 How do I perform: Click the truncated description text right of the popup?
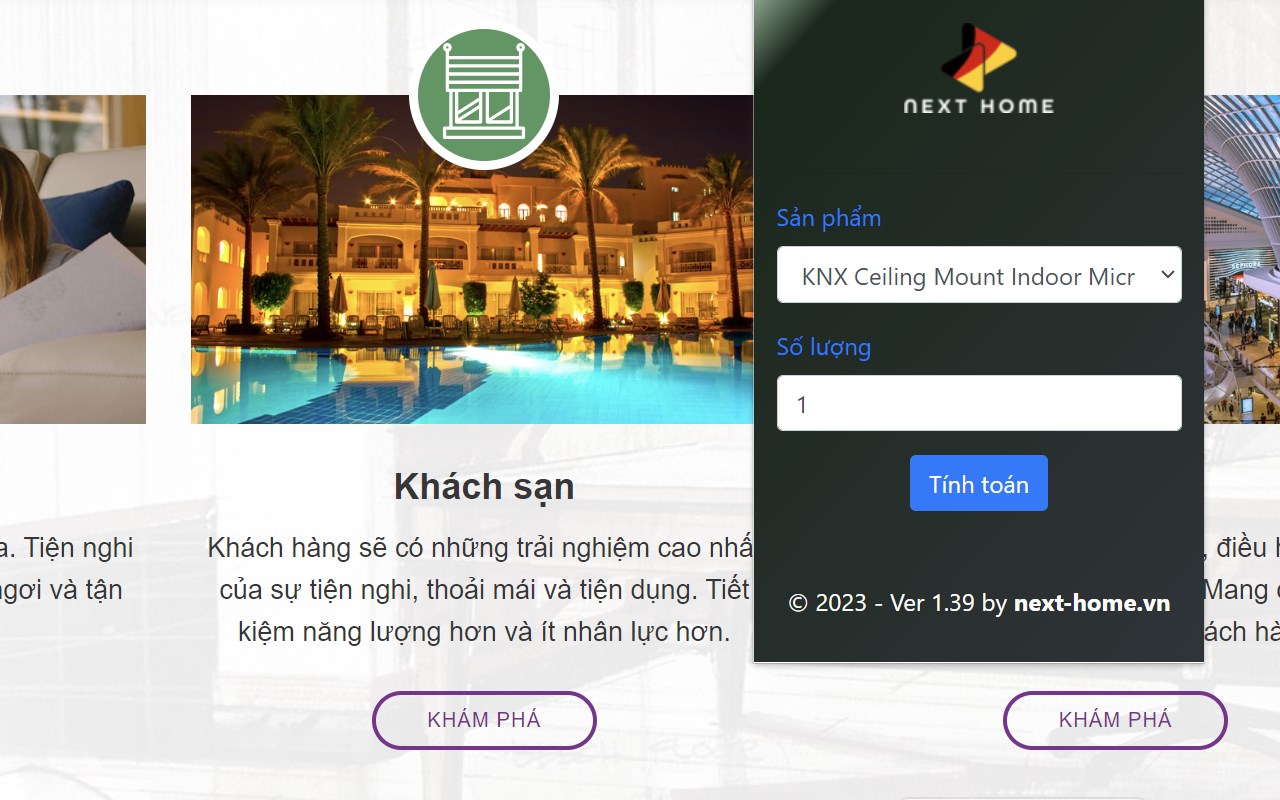[1242, 590]
